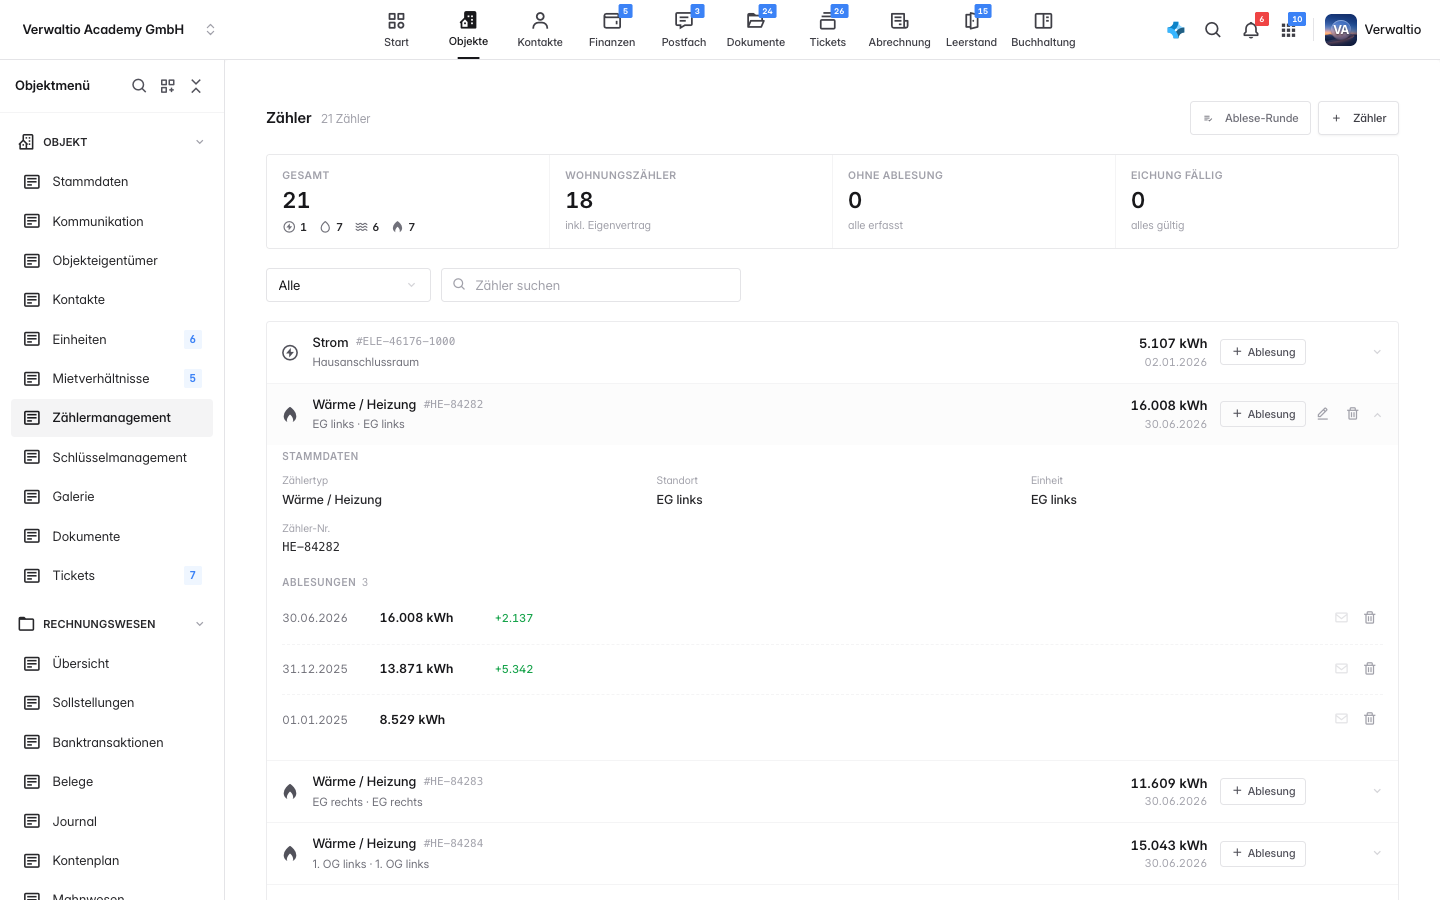This screenshot has height=900, width=1440.
Task: Add Ablesung for meter HE-84283
Action: tap(1263, 791)
